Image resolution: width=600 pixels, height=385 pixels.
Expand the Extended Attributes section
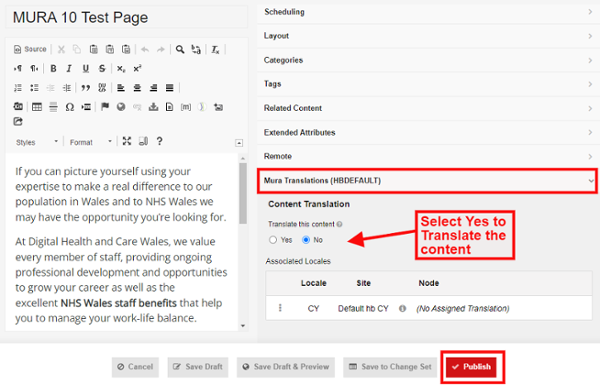coord(428,132)
